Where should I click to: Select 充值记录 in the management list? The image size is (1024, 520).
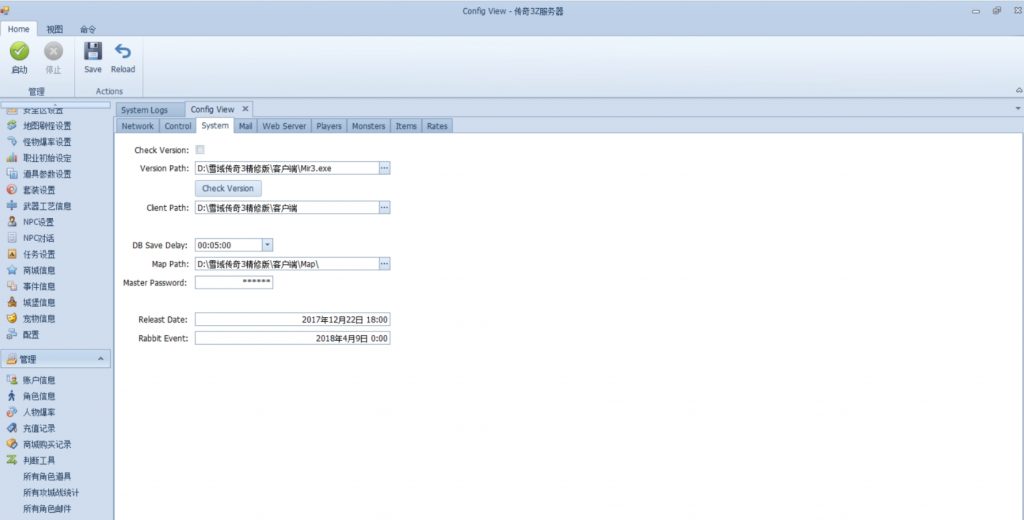coord(38,428)
